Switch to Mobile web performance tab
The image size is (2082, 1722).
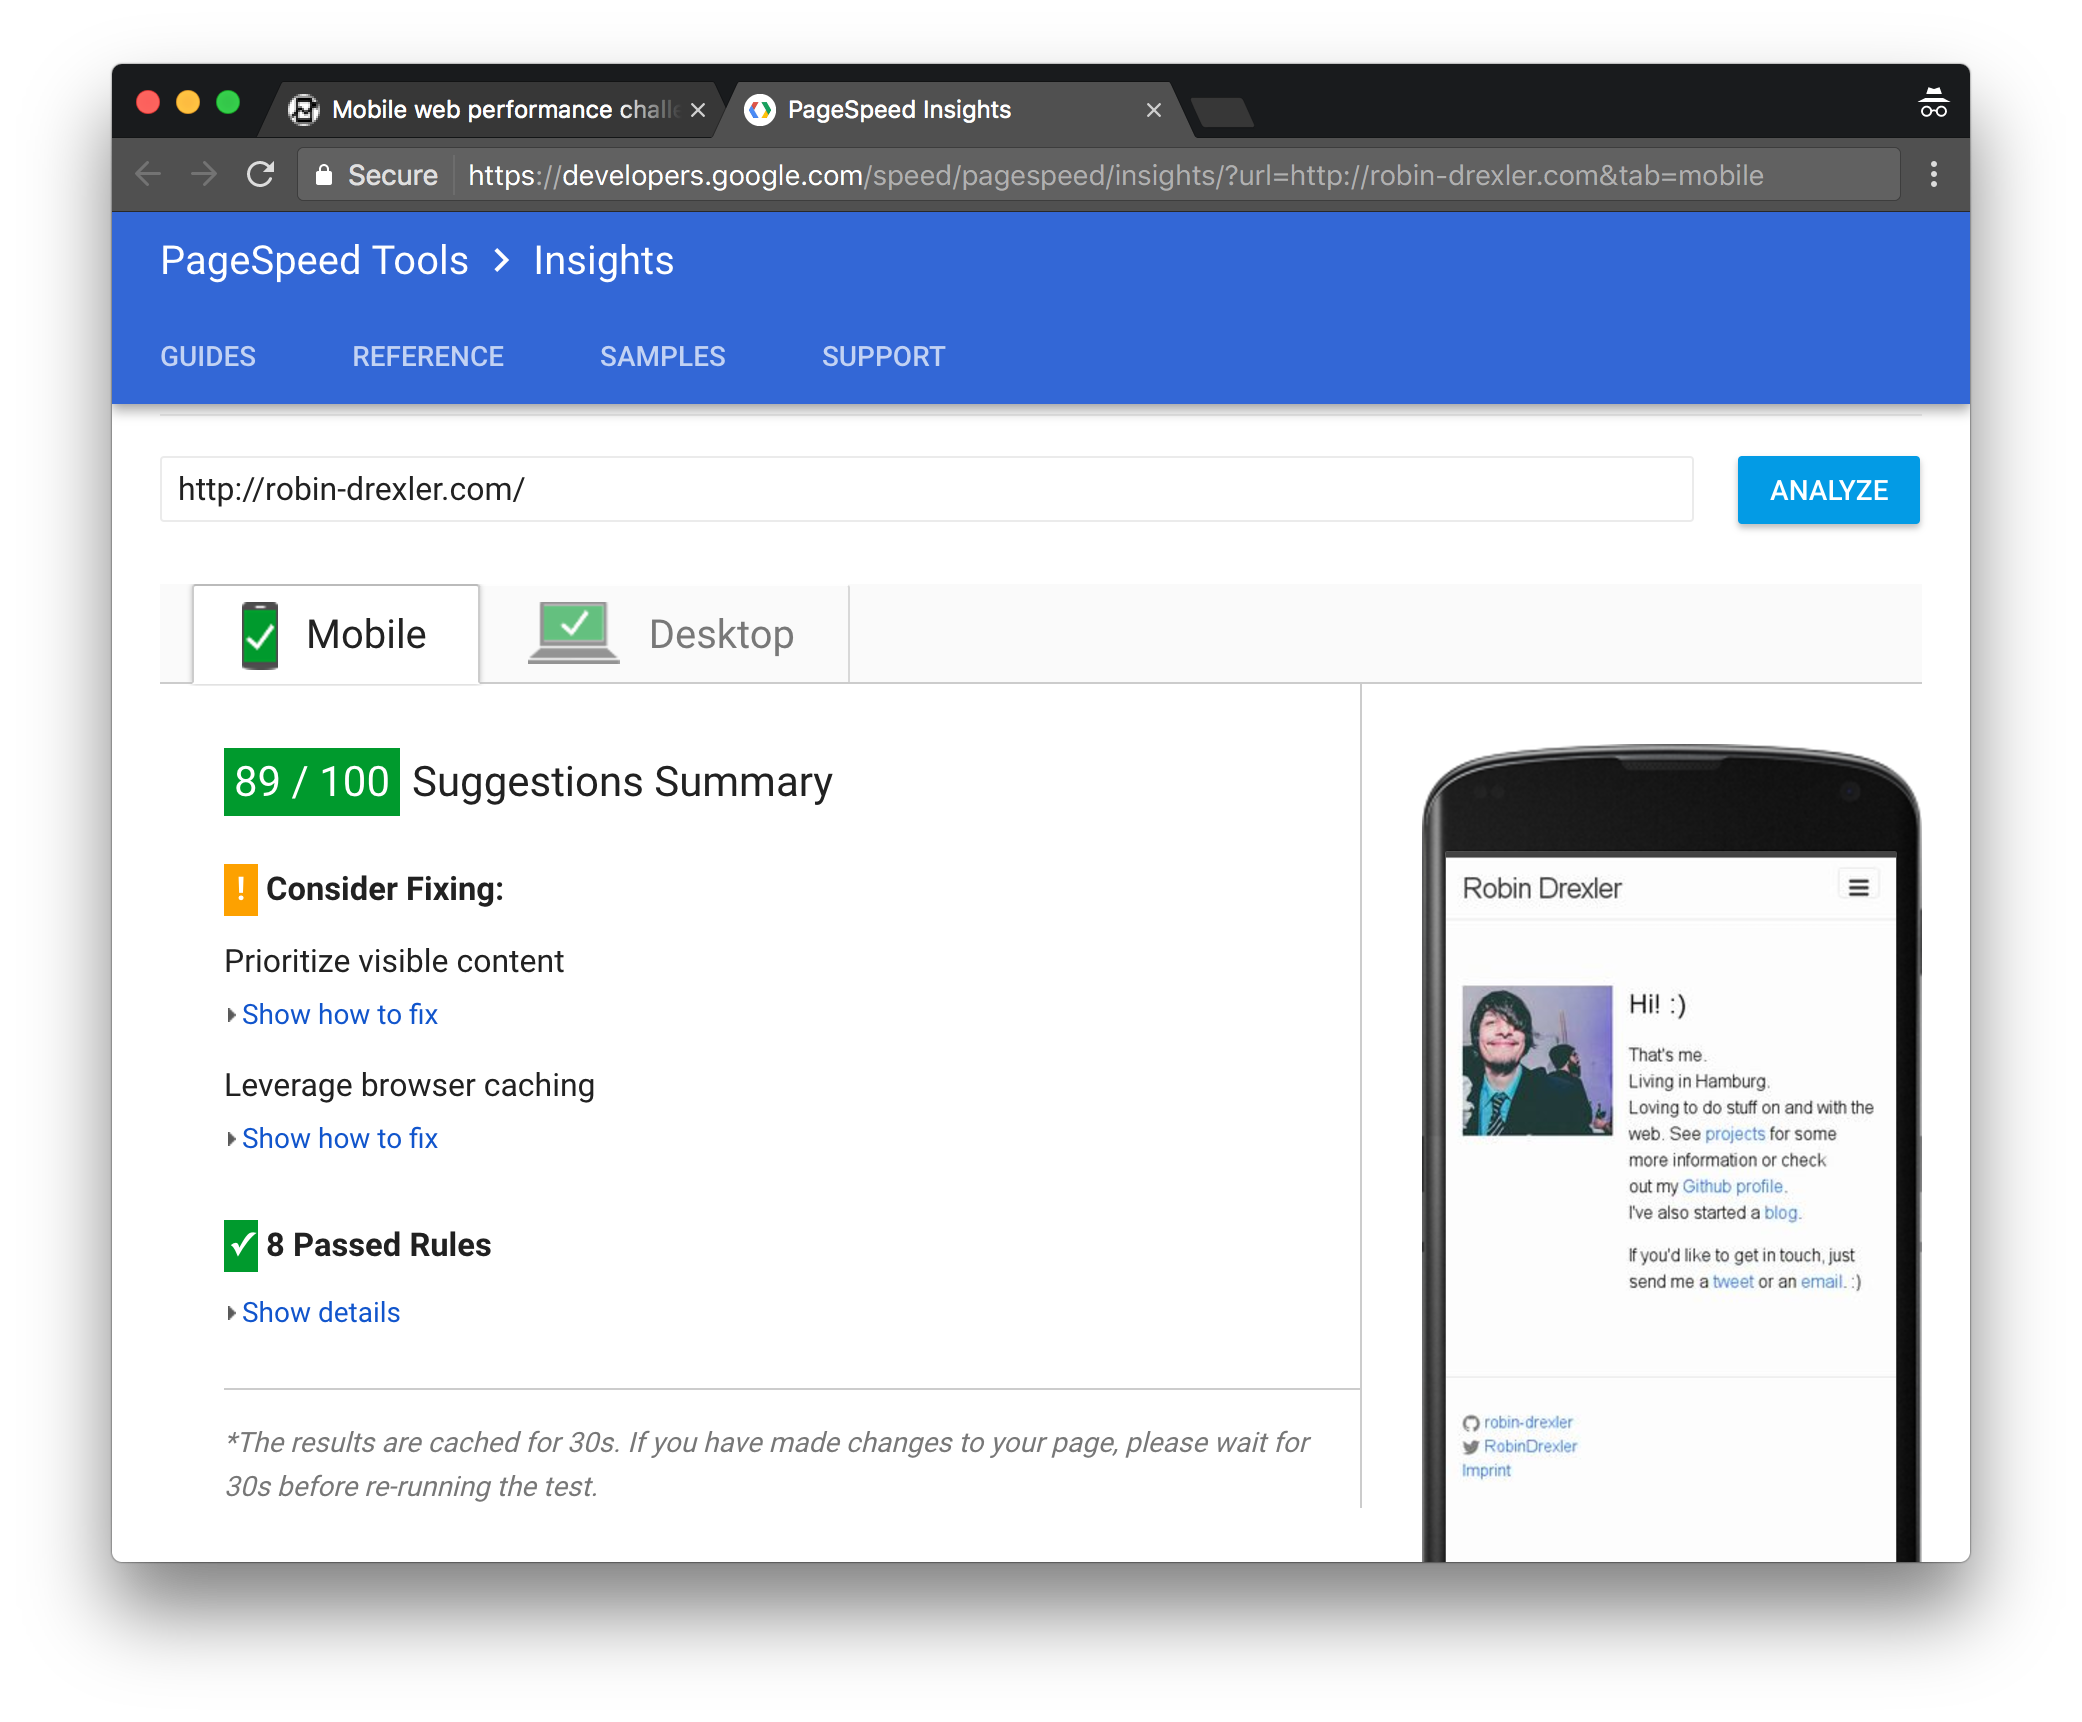click(x=492, y=110)
